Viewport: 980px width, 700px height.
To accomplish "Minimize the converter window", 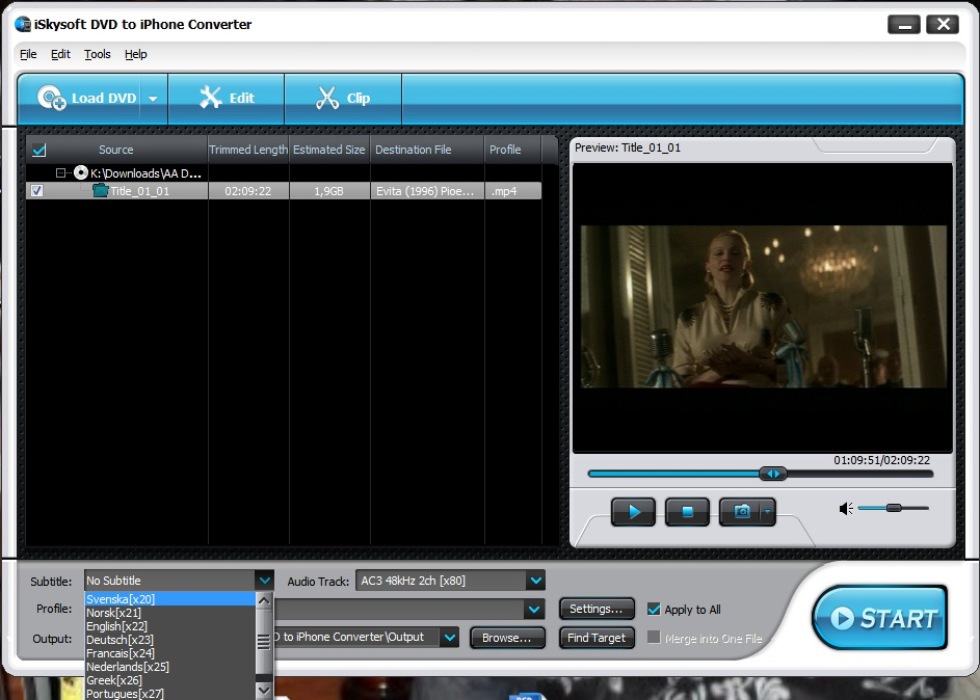I will (x=904, y=25).
